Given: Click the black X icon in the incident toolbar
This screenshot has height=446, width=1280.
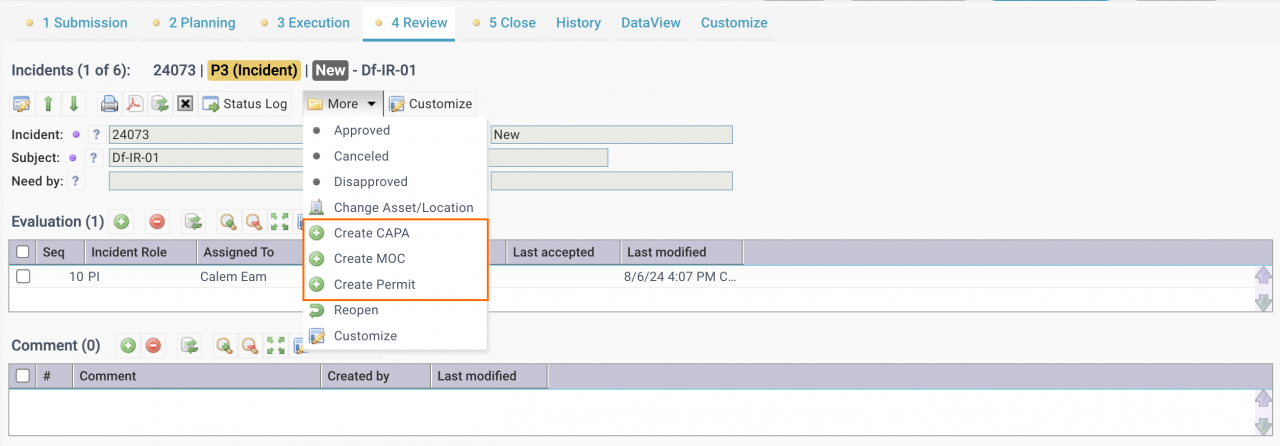Looking at the screenshot, I should (185, 104).
